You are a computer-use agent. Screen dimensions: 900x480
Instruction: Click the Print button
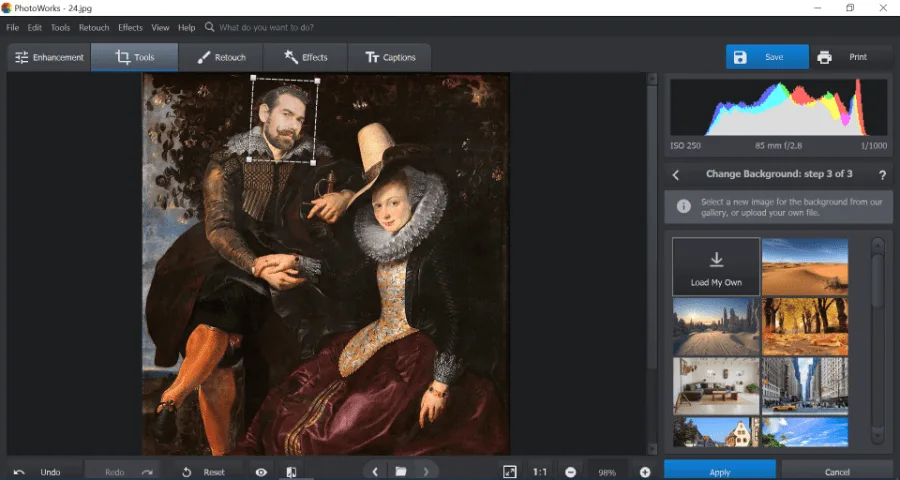pos(852,57)
